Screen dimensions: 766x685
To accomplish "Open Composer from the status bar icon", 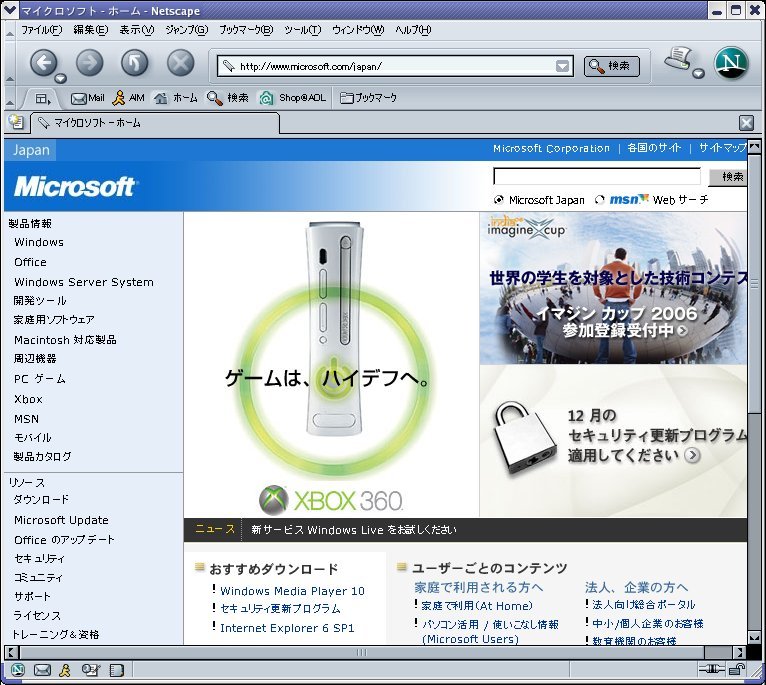I will (x=90, y=670).
